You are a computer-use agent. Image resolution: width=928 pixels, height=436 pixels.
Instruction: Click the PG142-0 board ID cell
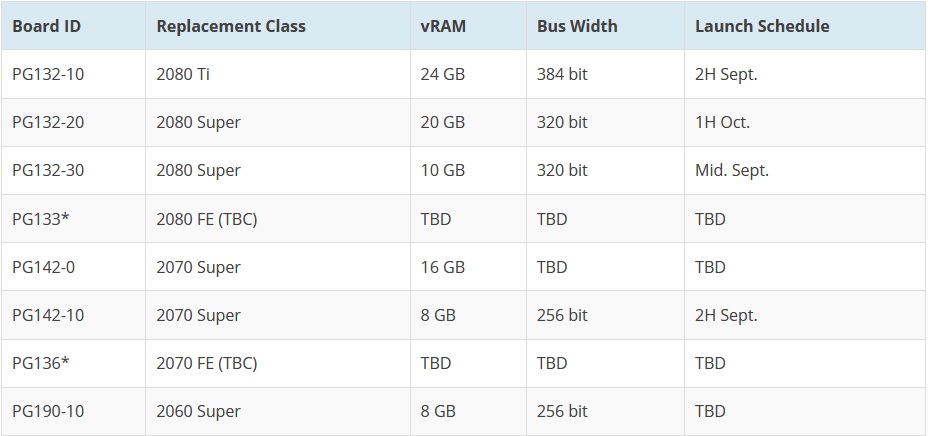tap(44, 267)
